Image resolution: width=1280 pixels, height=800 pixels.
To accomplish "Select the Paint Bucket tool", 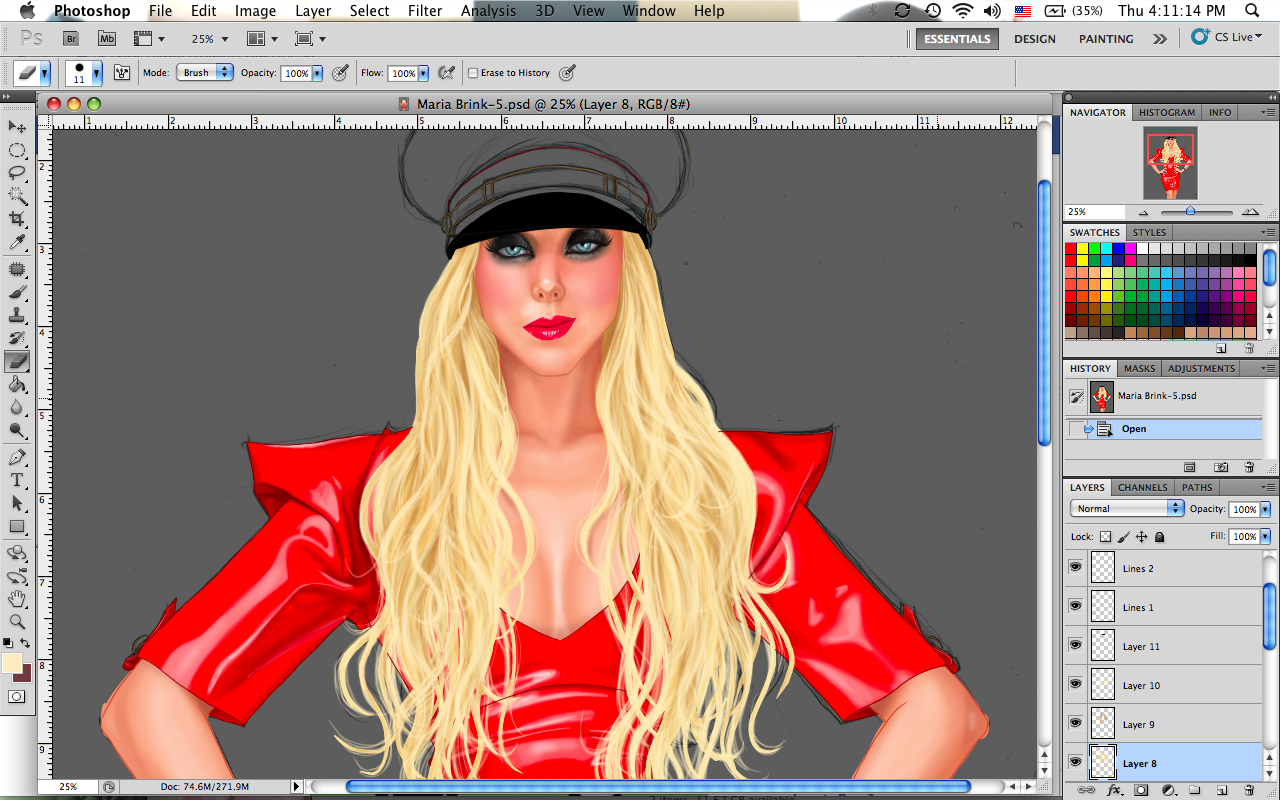I will pyautogui.click(x=17, y=385).
